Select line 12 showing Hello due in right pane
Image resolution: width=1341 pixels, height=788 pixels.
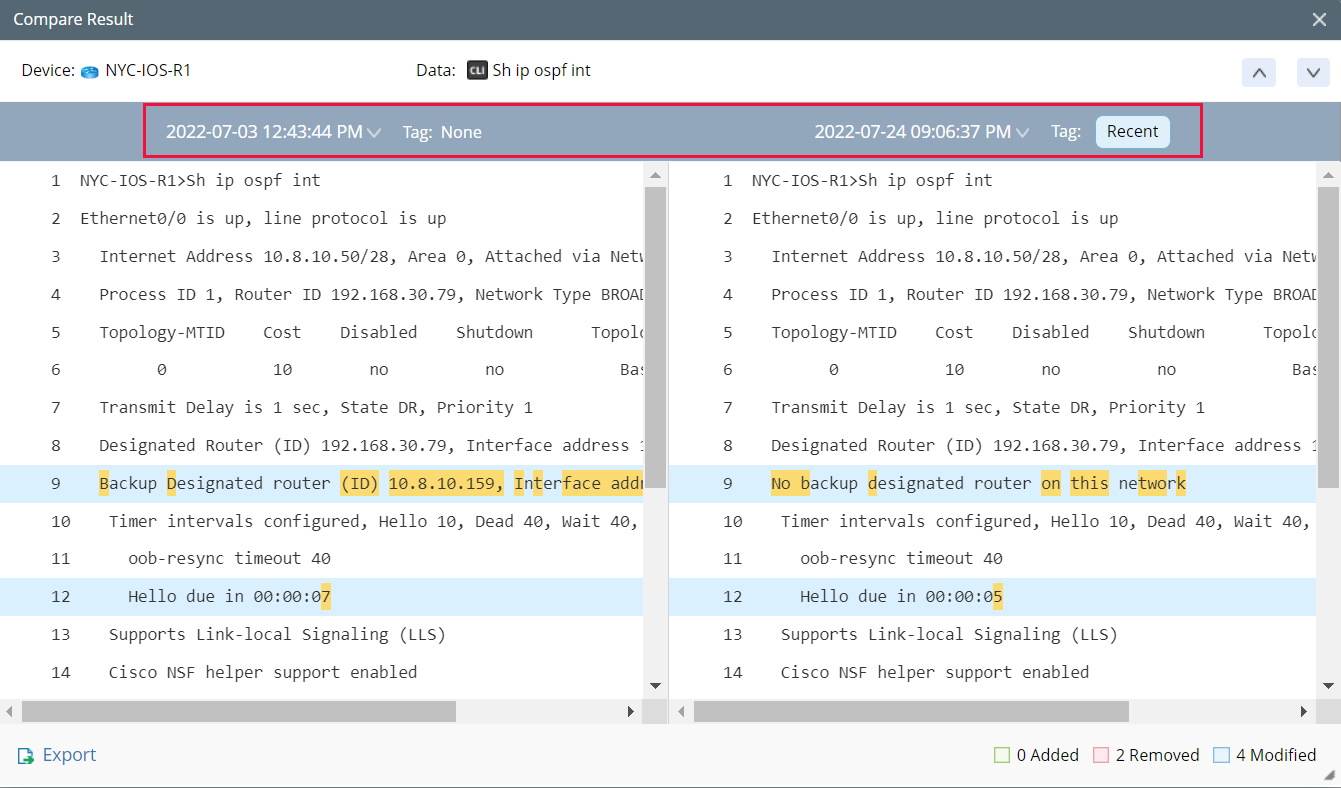[x=900, y=596]
